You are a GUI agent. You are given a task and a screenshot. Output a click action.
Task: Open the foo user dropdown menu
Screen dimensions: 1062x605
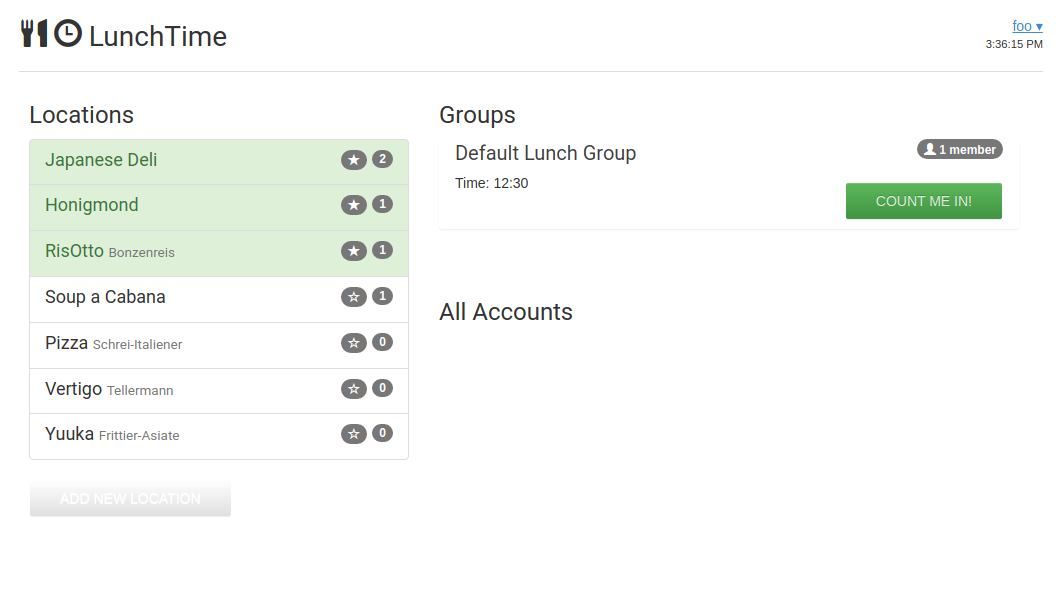coord(1027,26)
